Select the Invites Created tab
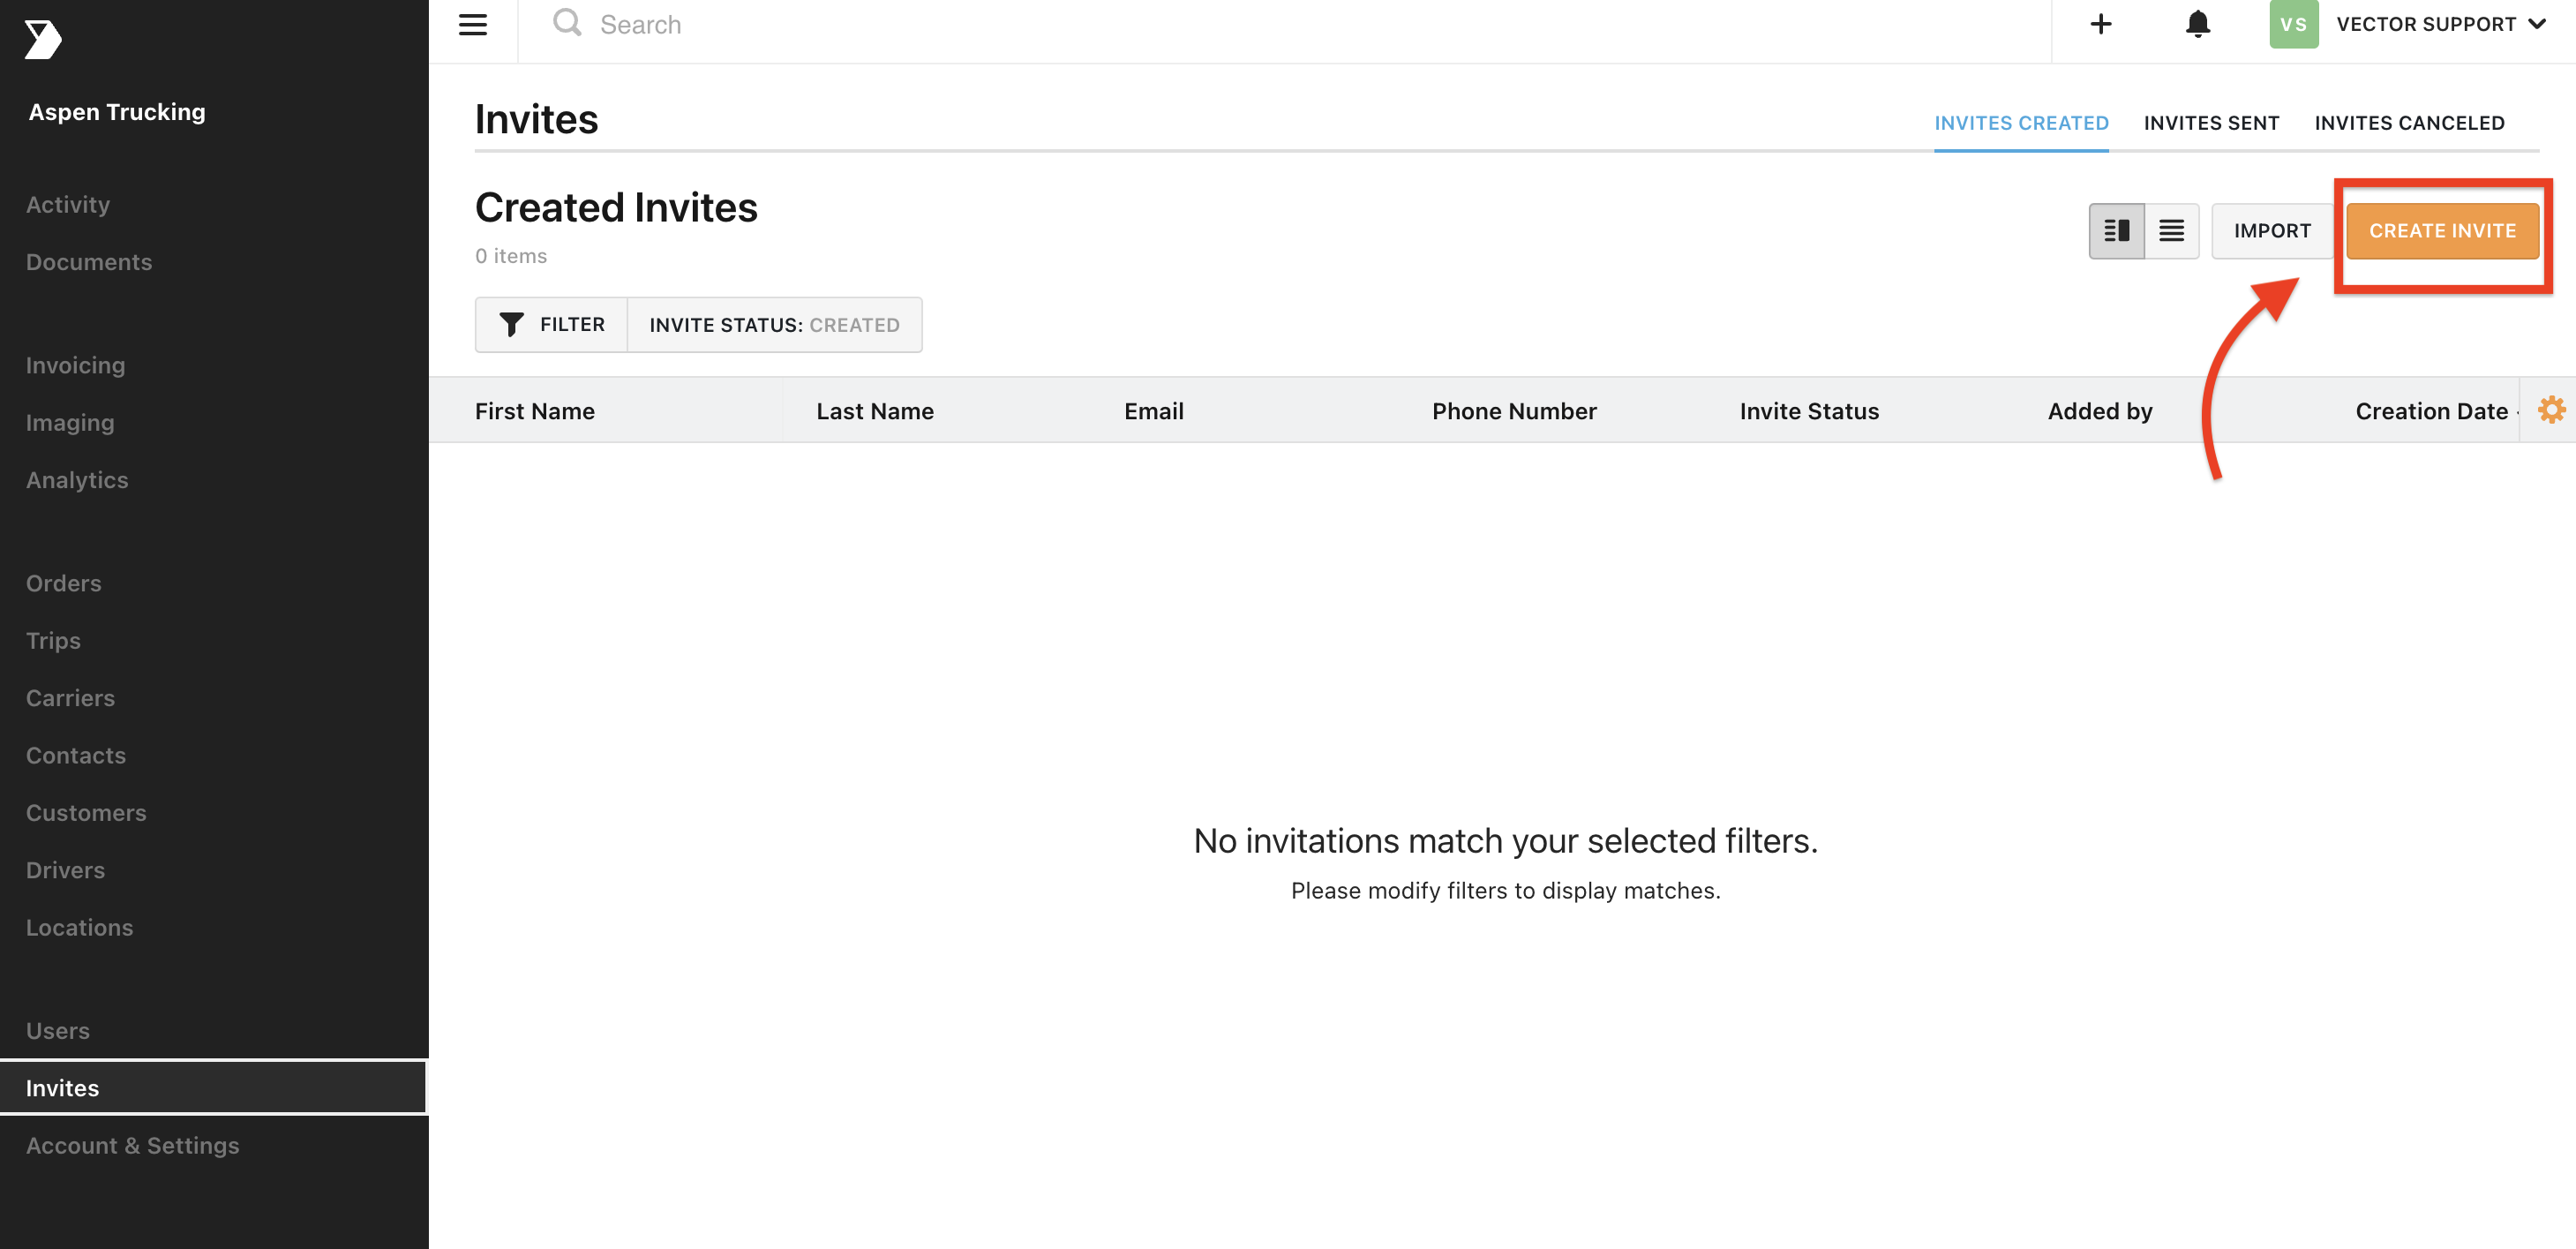The image size is (2576, 1249). pos(2021,123)
